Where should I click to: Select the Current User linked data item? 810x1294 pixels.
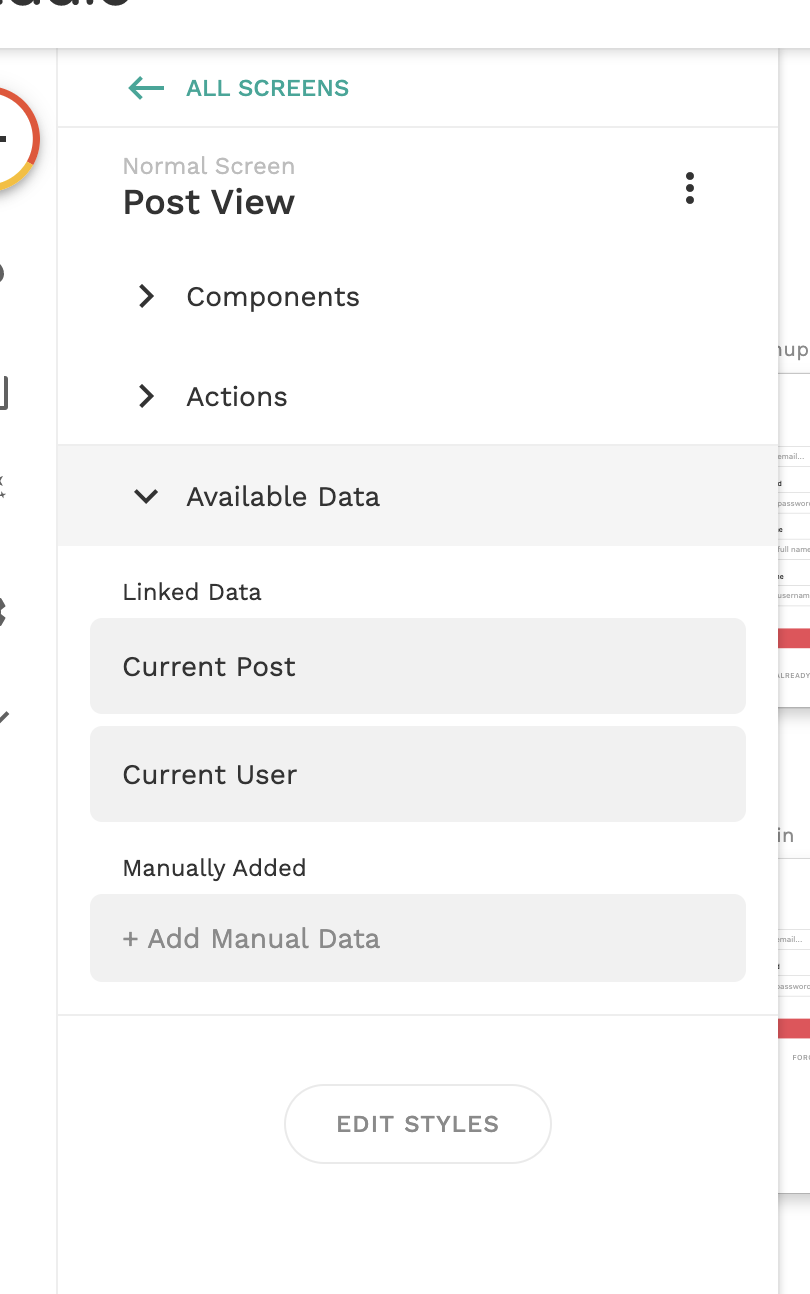coord(417,775)
